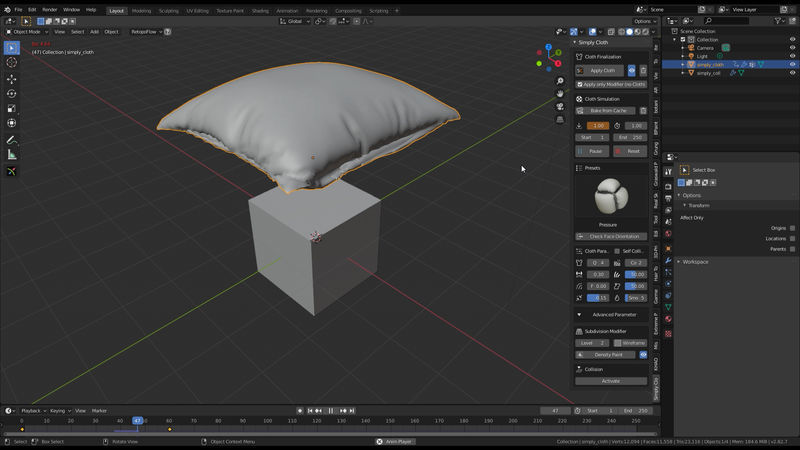Viewport: 800px width, 450px height.
Task: Click trash icon beside Bake from Cache
Action: [x=643, y=111]
